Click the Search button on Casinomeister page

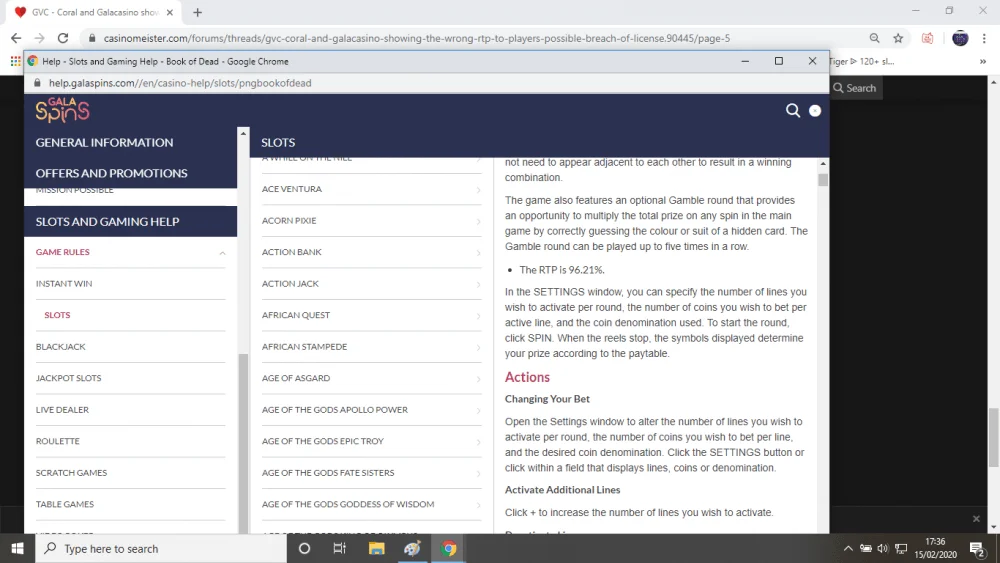[855, 88]
